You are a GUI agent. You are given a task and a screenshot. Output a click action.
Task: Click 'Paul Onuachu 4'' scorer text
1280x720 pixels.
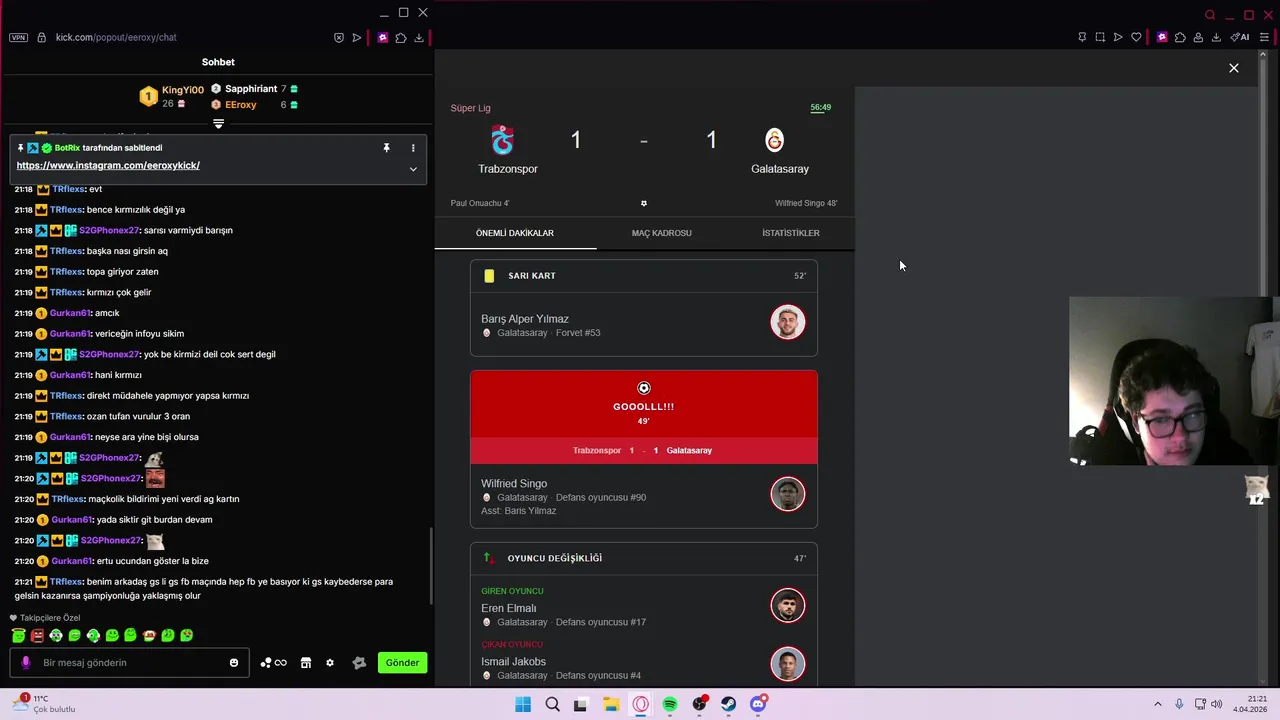[480, 203]
